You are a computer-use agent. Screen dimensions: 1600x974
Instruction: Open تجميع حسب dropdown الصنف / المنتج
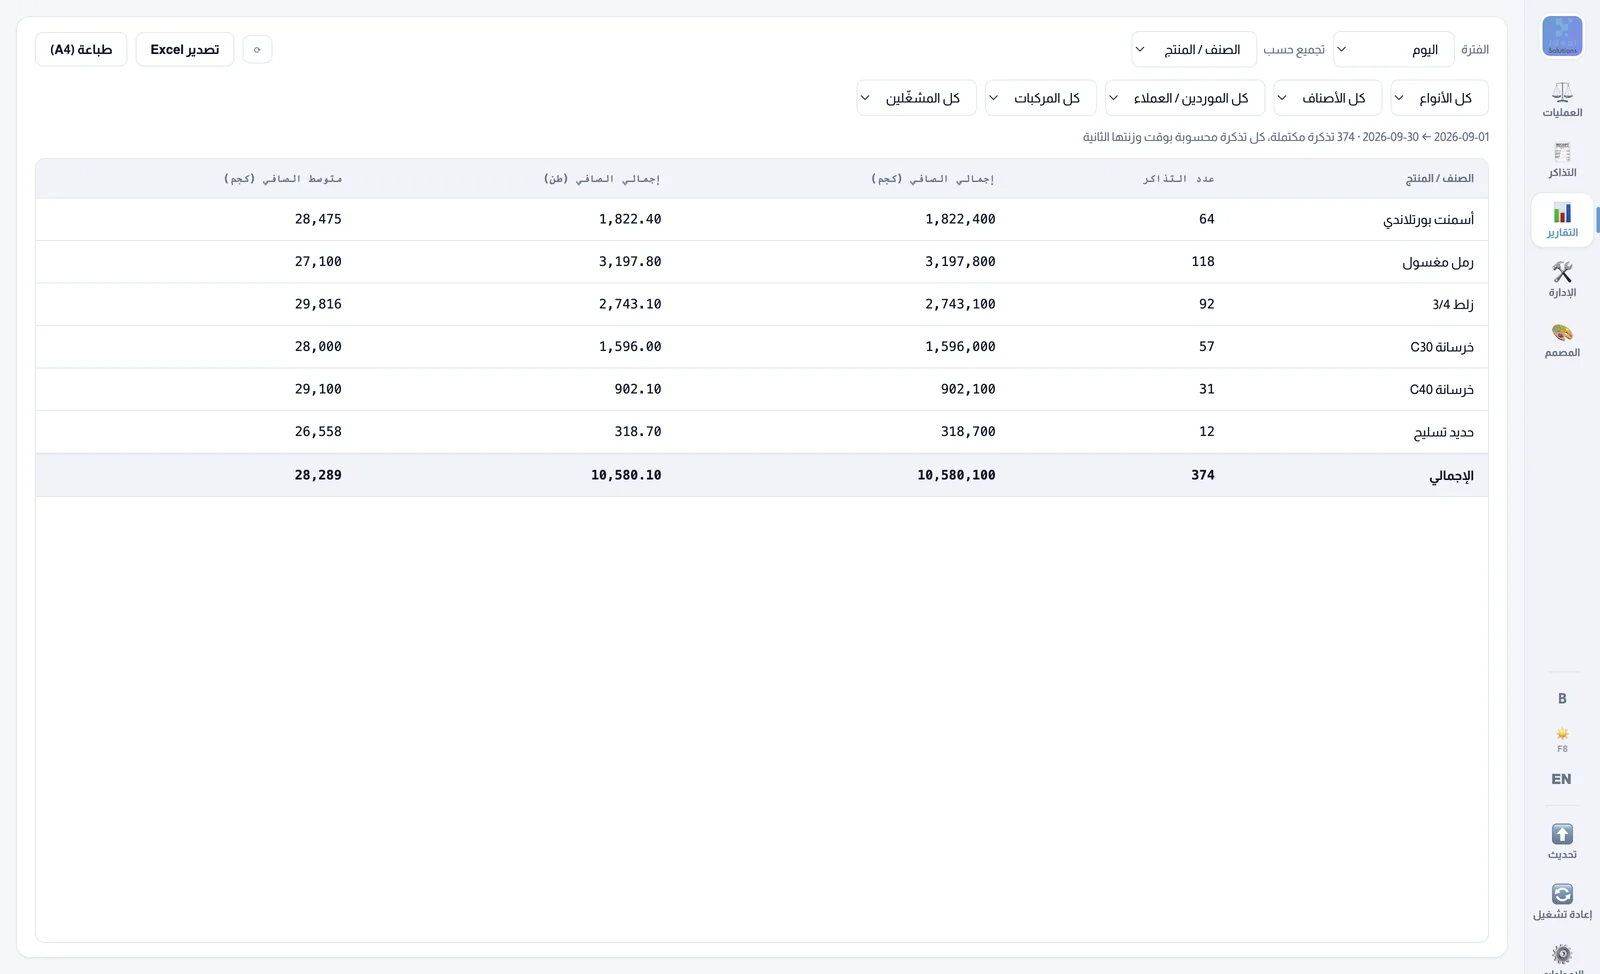point(1194,49)
